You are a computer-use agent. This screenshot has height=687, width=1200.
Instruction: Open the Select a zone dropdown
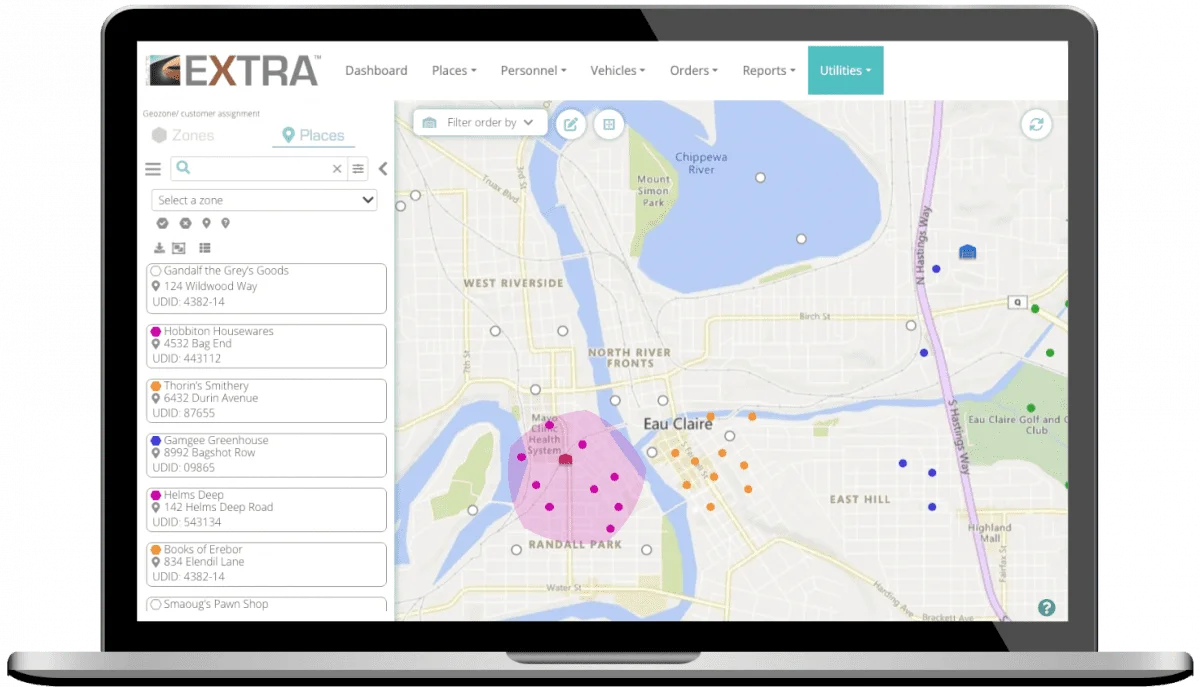click(x=264, y=200)
